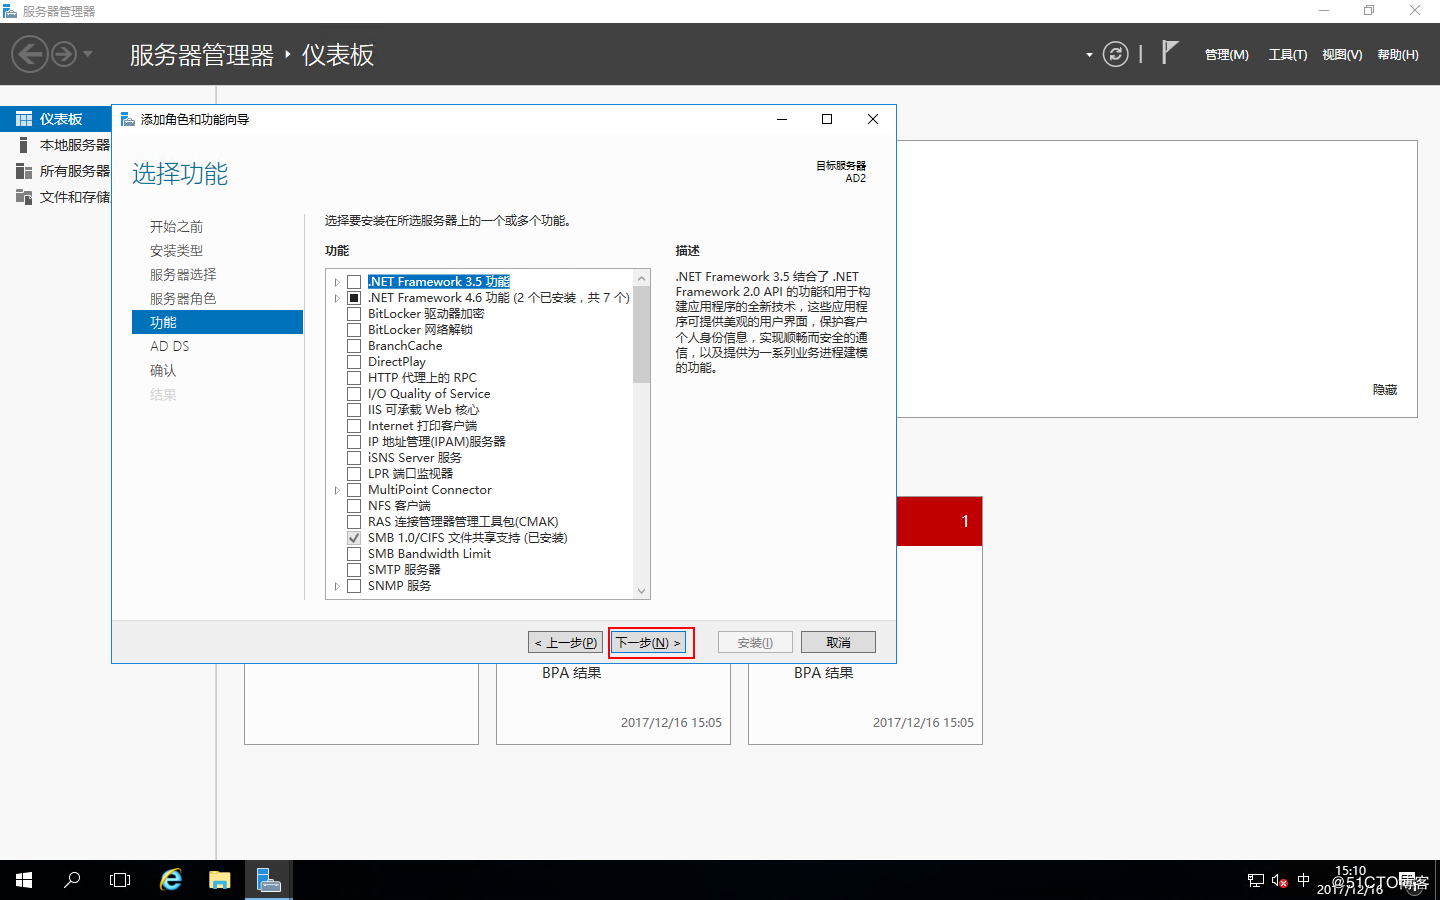Open navigation history dropdown arrow

88,54
